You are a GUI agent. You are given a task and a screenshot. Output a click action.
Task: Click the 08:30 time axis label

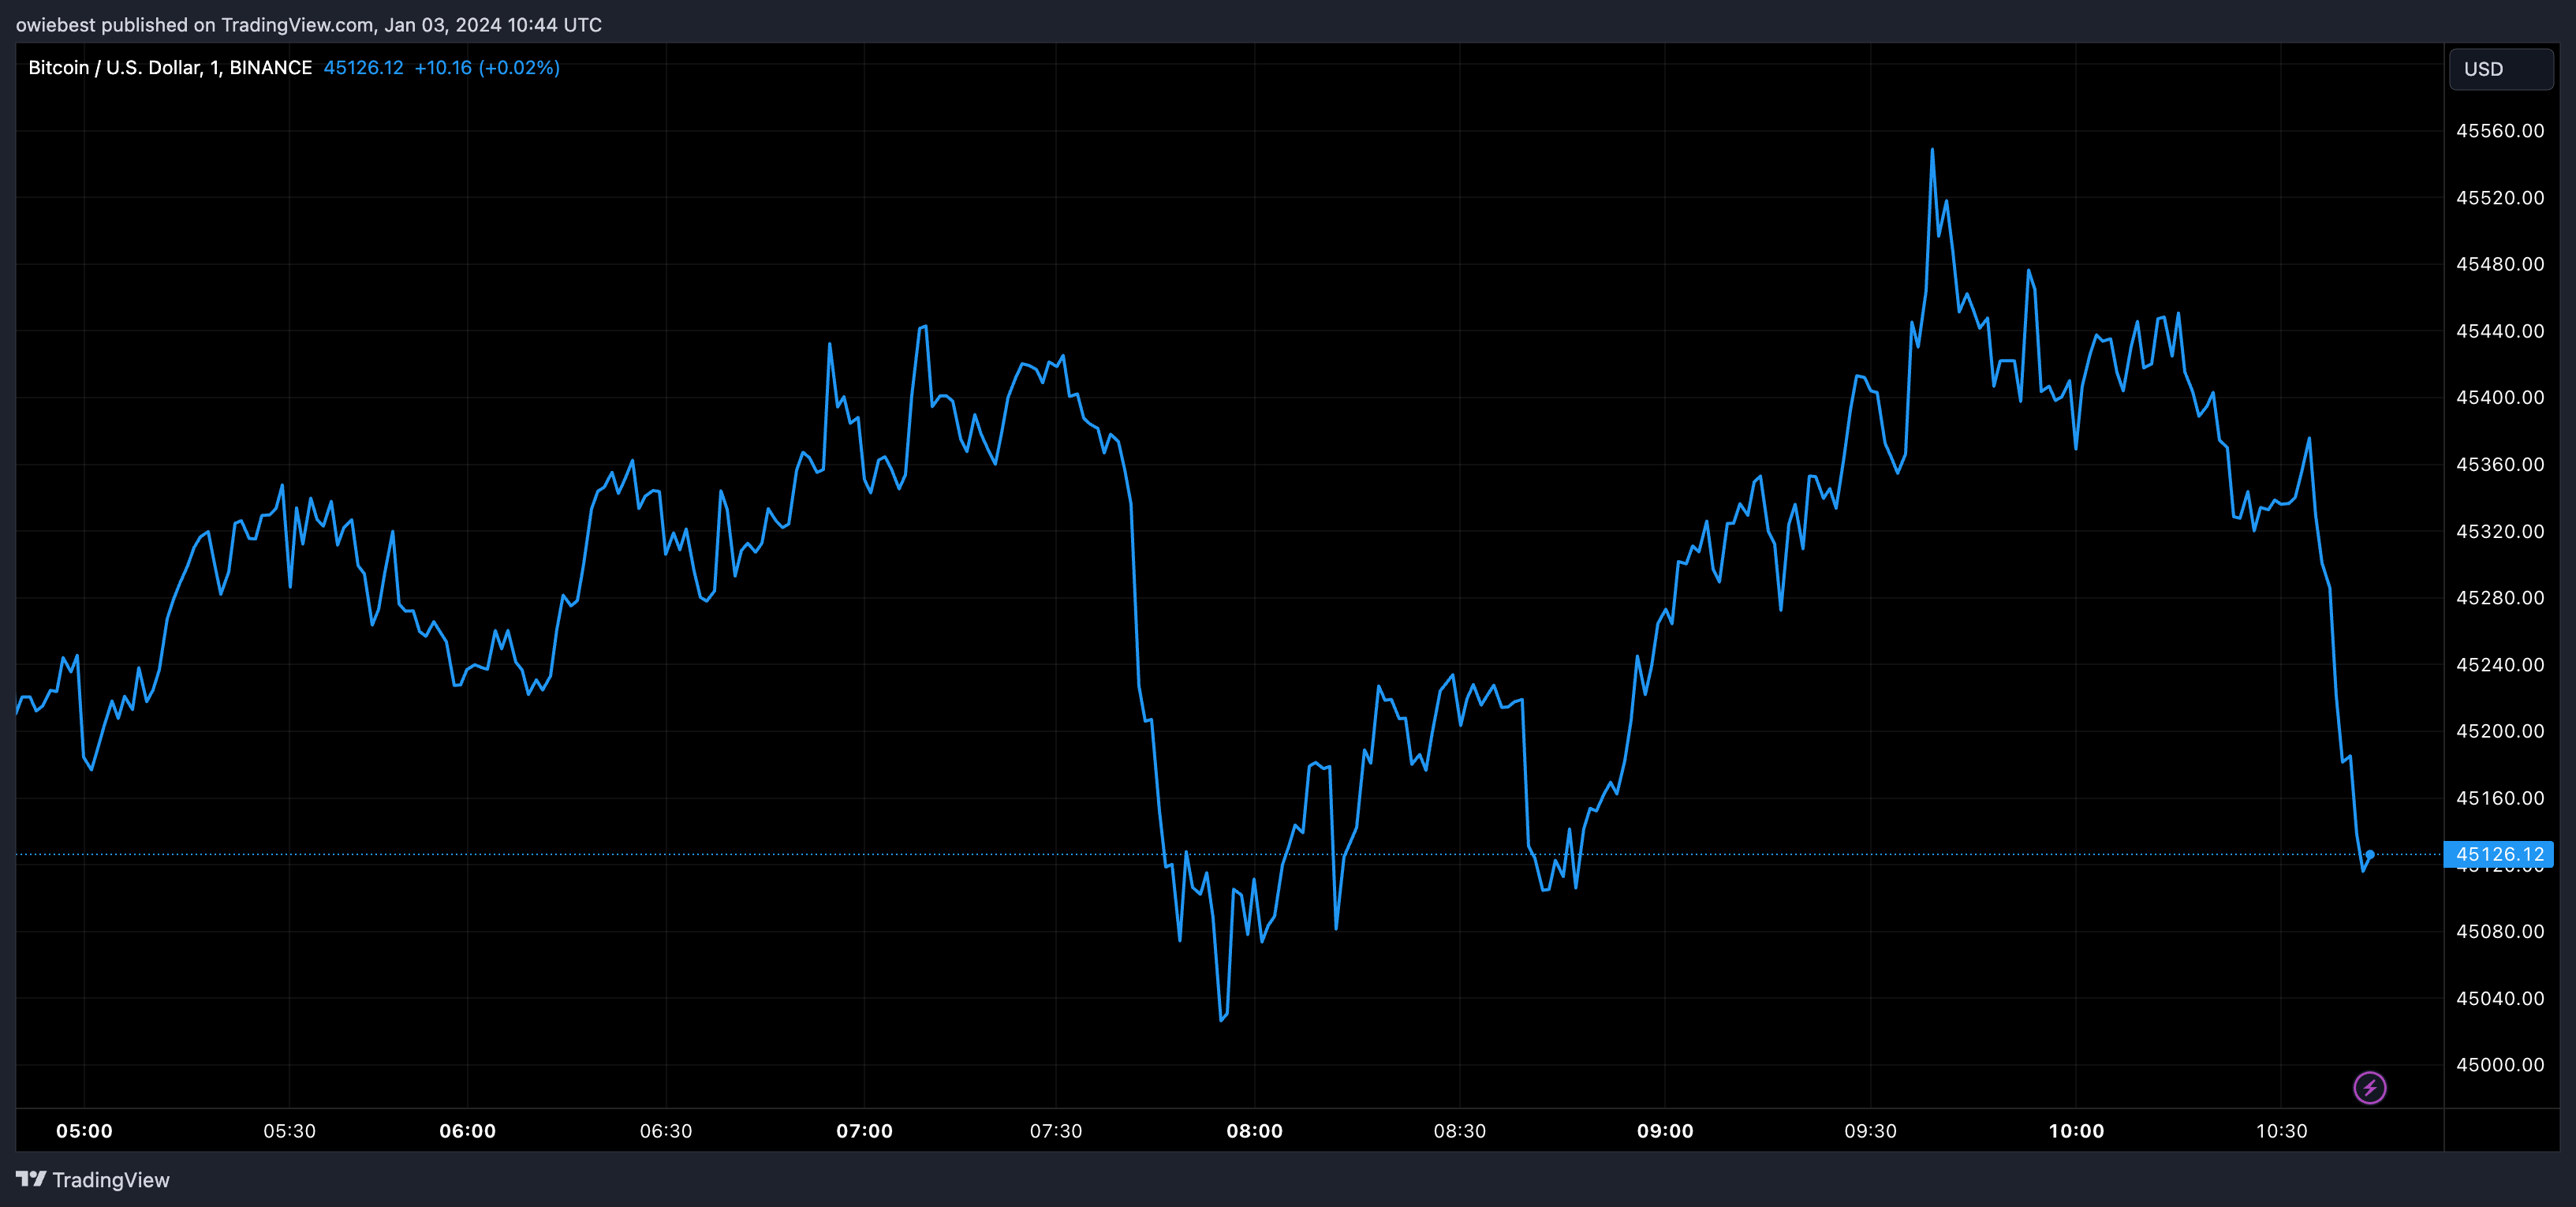click(1459, 1131)
